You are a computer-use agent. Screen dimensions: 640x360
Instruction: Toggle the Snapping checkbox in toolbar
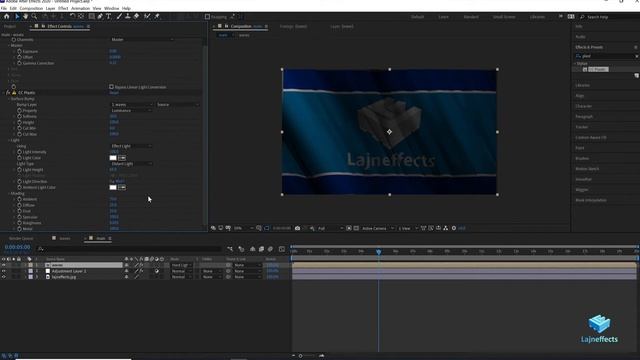tap(207, 17)
